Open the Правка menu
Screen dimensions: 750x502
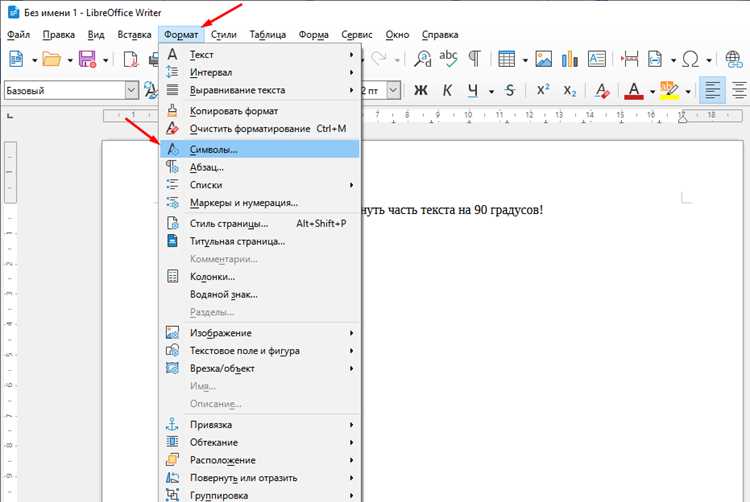tap(58, 34)
